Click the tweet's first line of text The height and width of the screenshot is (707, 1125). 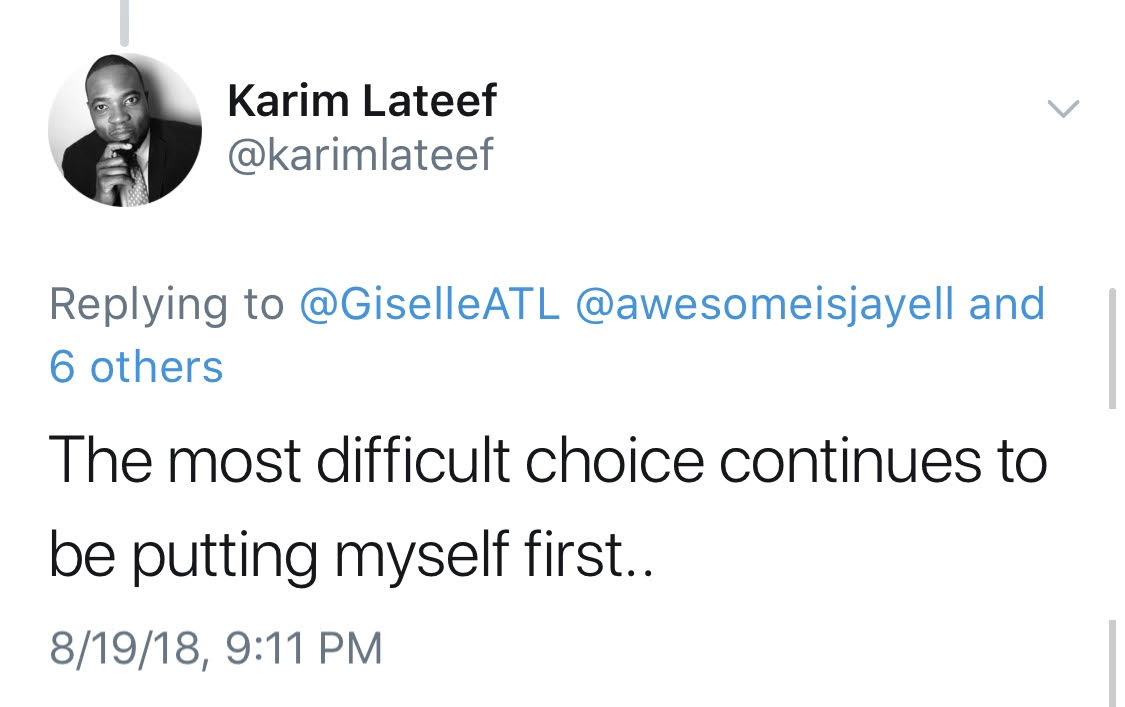pos(548,460)
